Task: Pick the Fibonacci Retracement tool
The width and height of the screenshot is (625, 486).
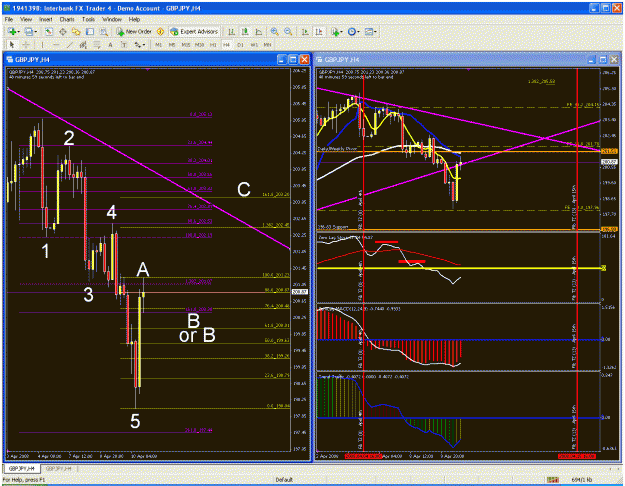Action: point(97,45)
